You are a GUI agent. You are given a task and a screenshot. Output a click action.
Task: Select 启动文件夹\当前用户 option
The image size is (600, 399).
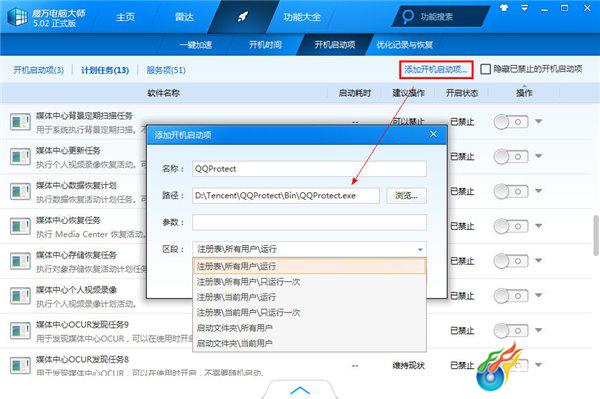tap(309, 343)
